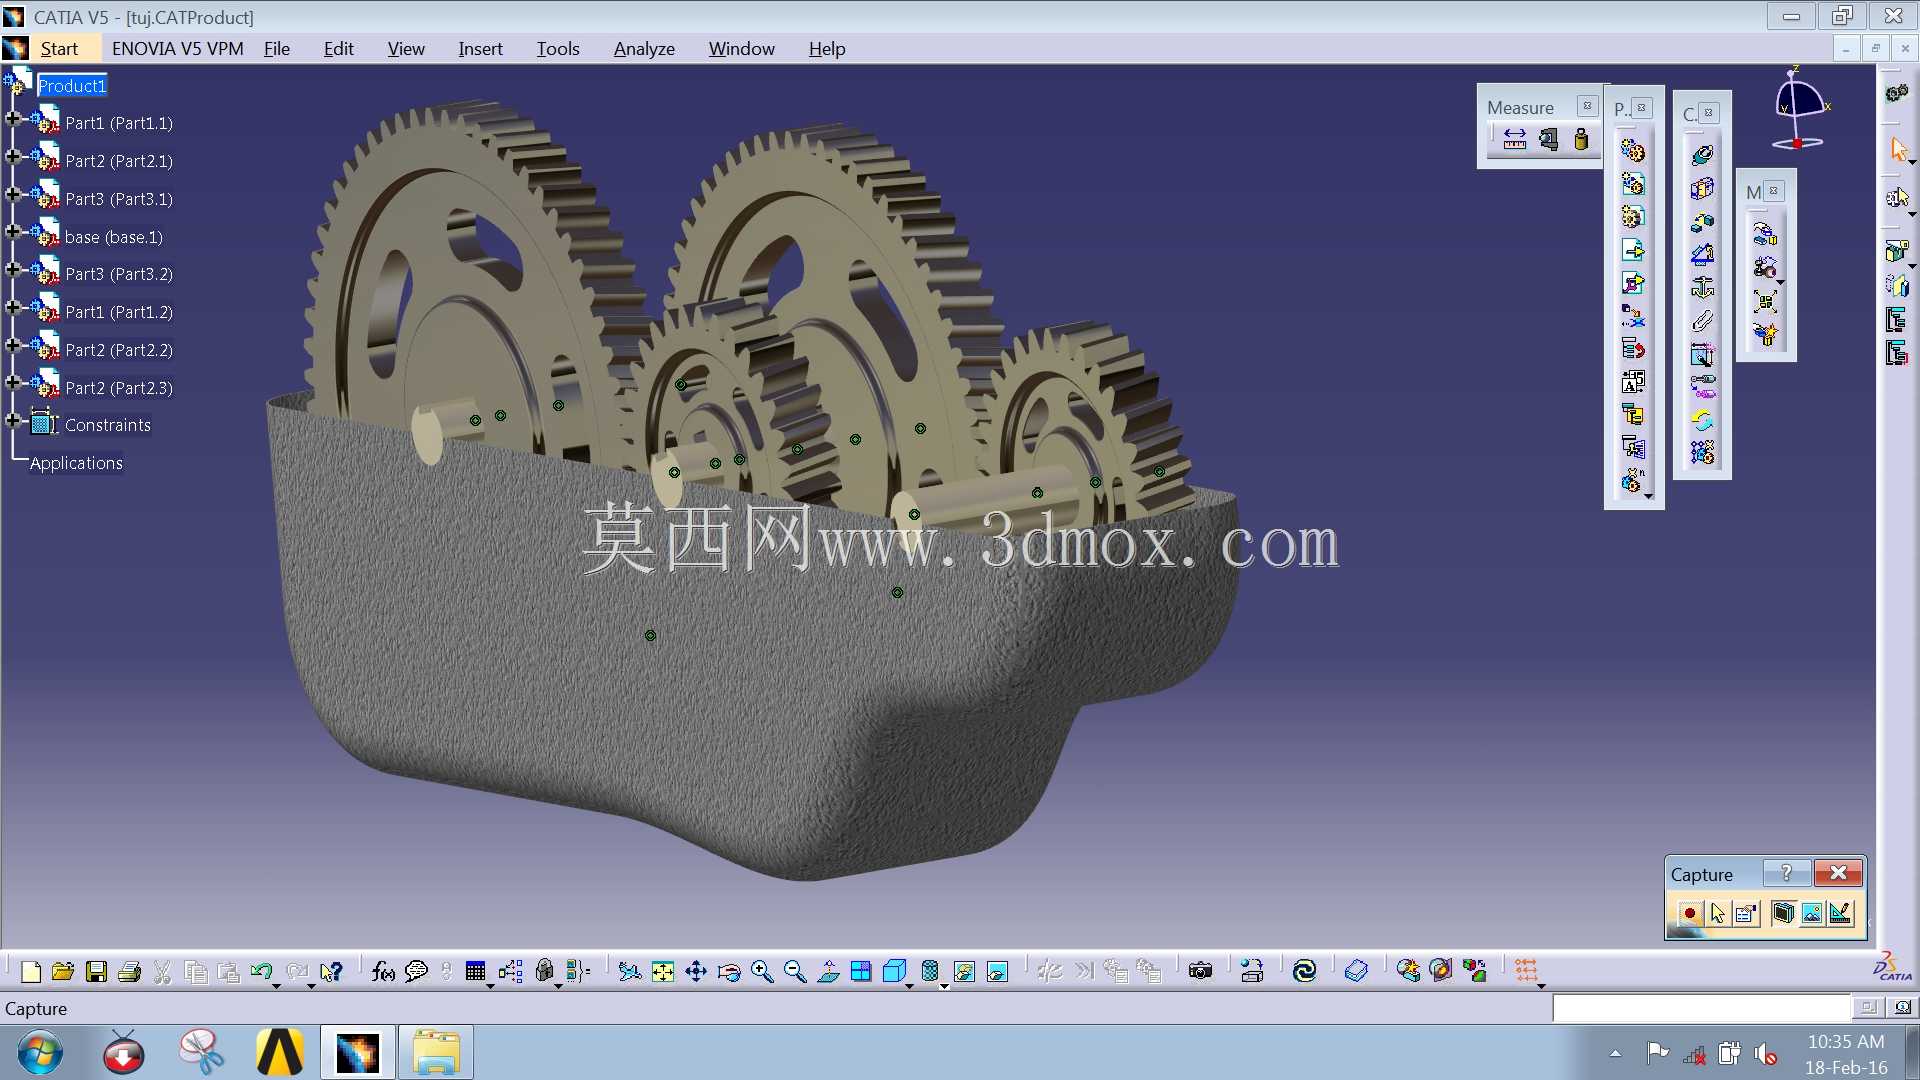Expand the Part2 (Part2.1) tree node
1920x1080 pixels.
pos(12,157)
